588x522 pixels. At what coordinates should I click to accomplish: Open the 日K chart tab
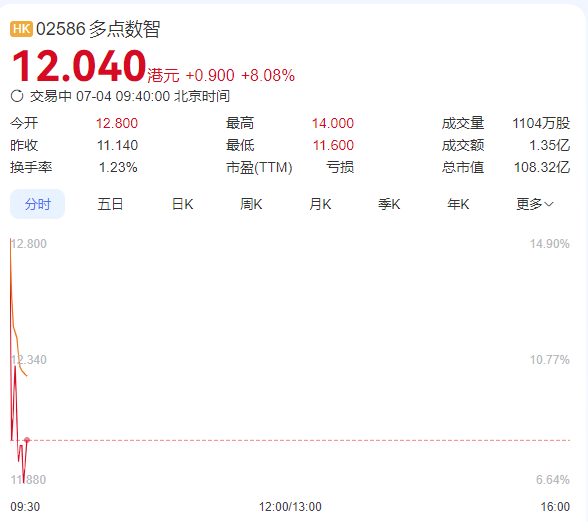[183, 204]
